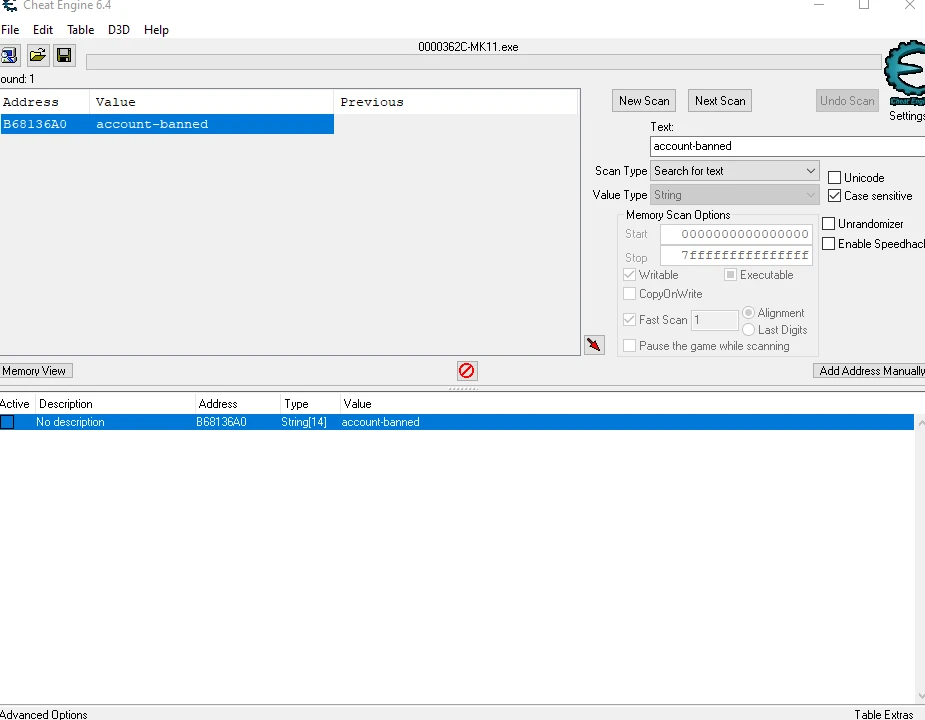Image resolution: width=925 pixels, height=720 pixels.
Task: Click address B68136A0 in the cheat table
Action: coord(221,422)
